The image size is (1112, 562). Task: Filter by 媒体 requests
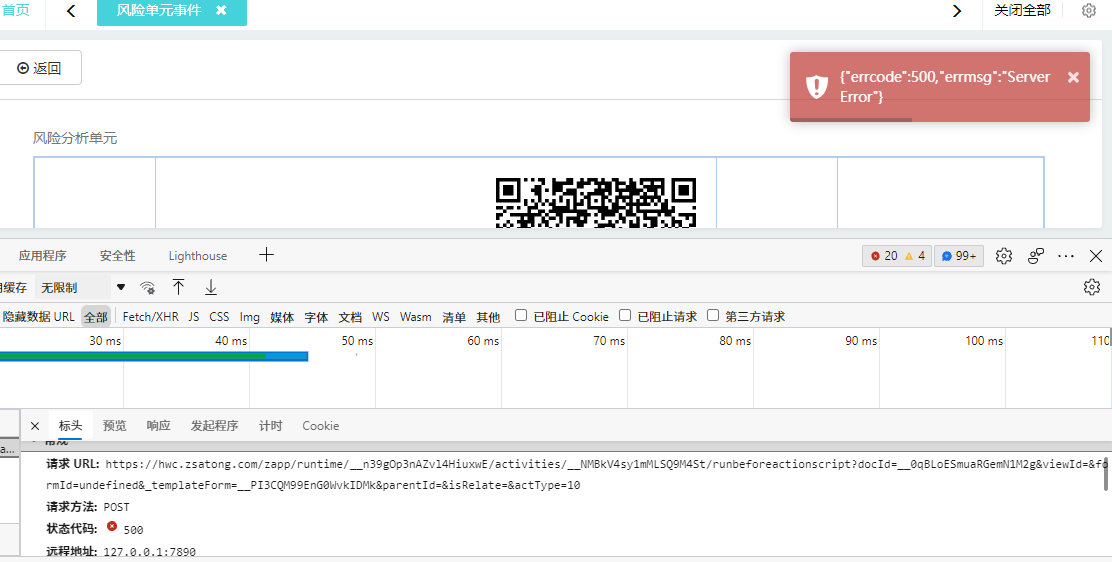[282, 316]
